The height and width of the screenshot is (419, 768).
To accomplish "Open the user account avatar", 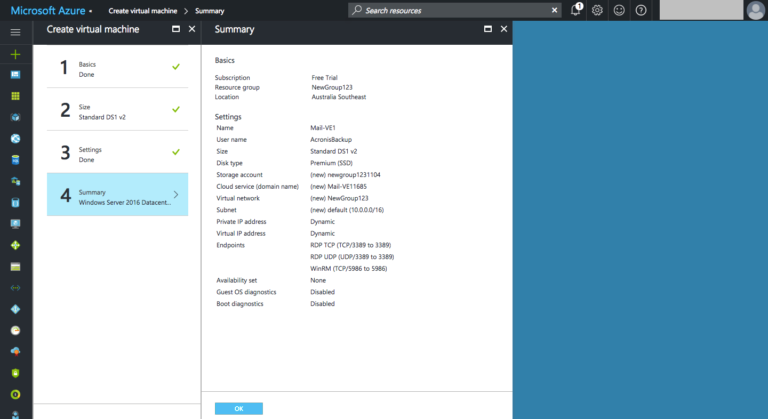I will tap(755, 10).
